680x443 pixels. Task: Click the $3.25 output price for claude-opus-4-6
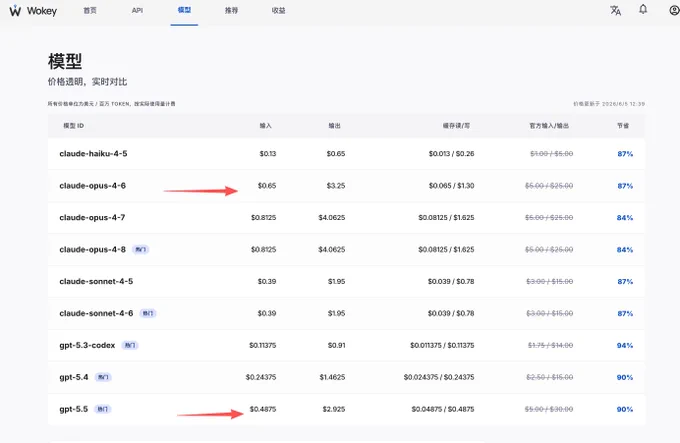(x=336, y=186)
